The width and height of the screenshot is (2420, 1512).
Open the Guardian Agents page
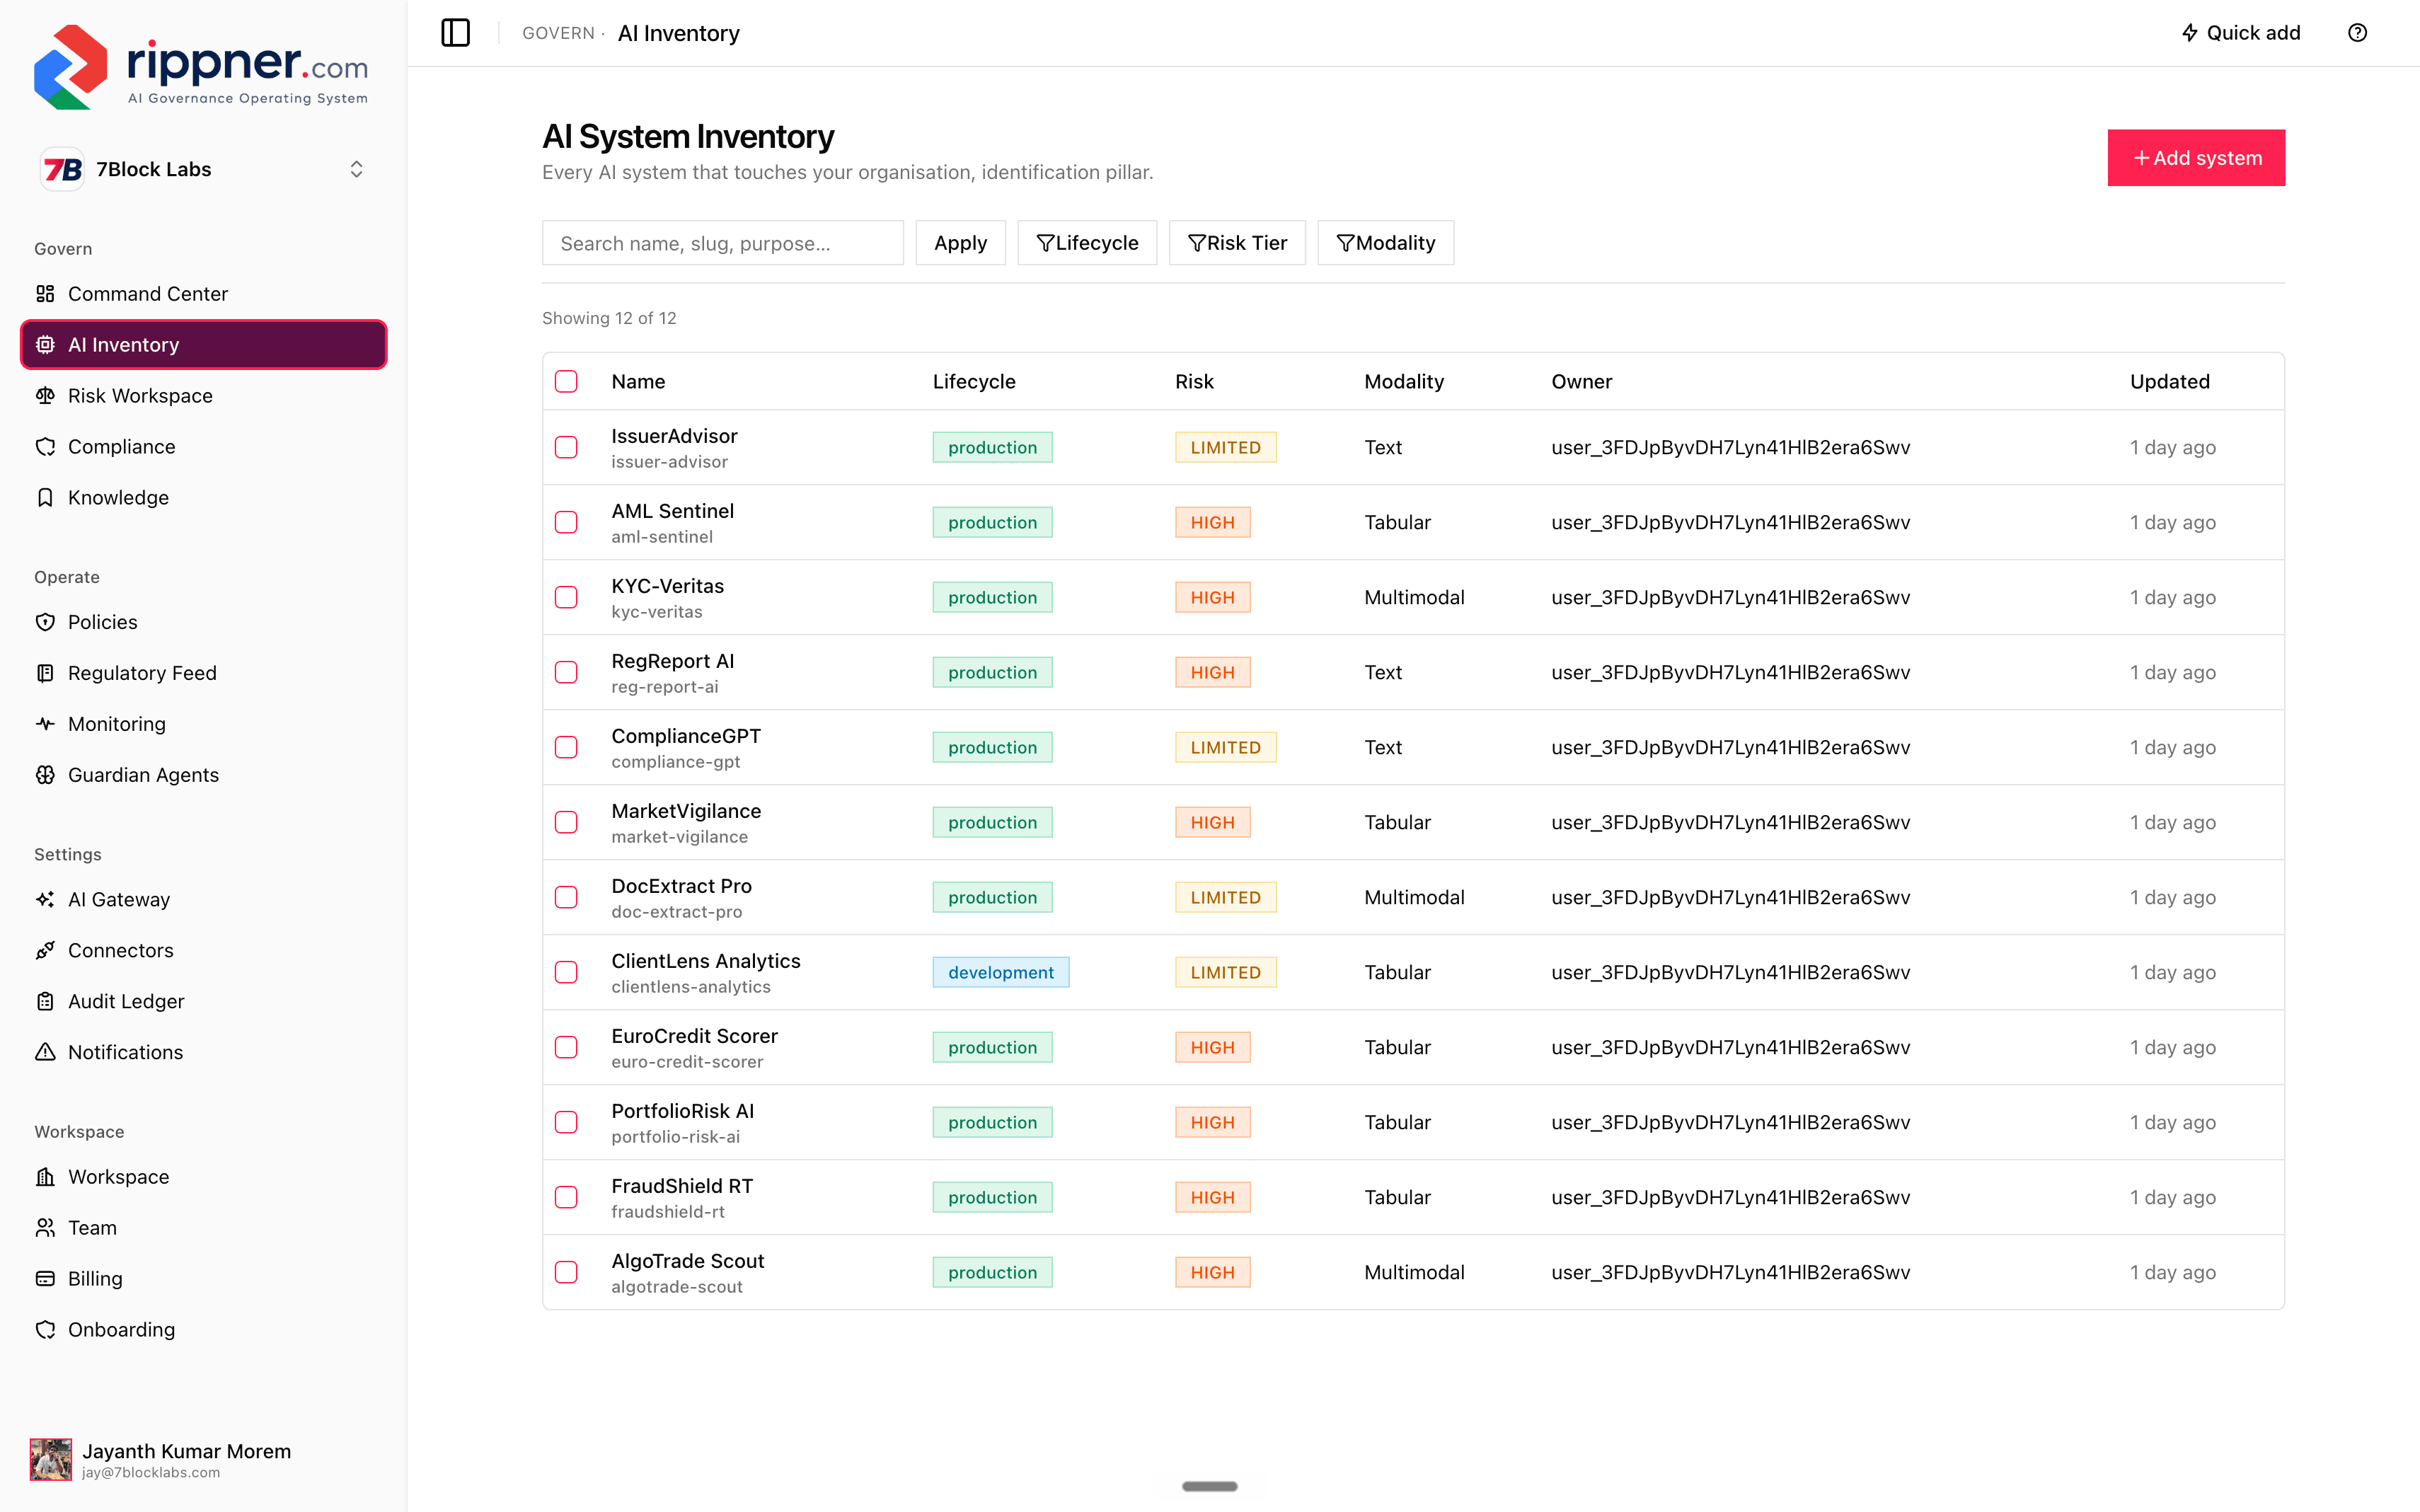tap(203, 775)
